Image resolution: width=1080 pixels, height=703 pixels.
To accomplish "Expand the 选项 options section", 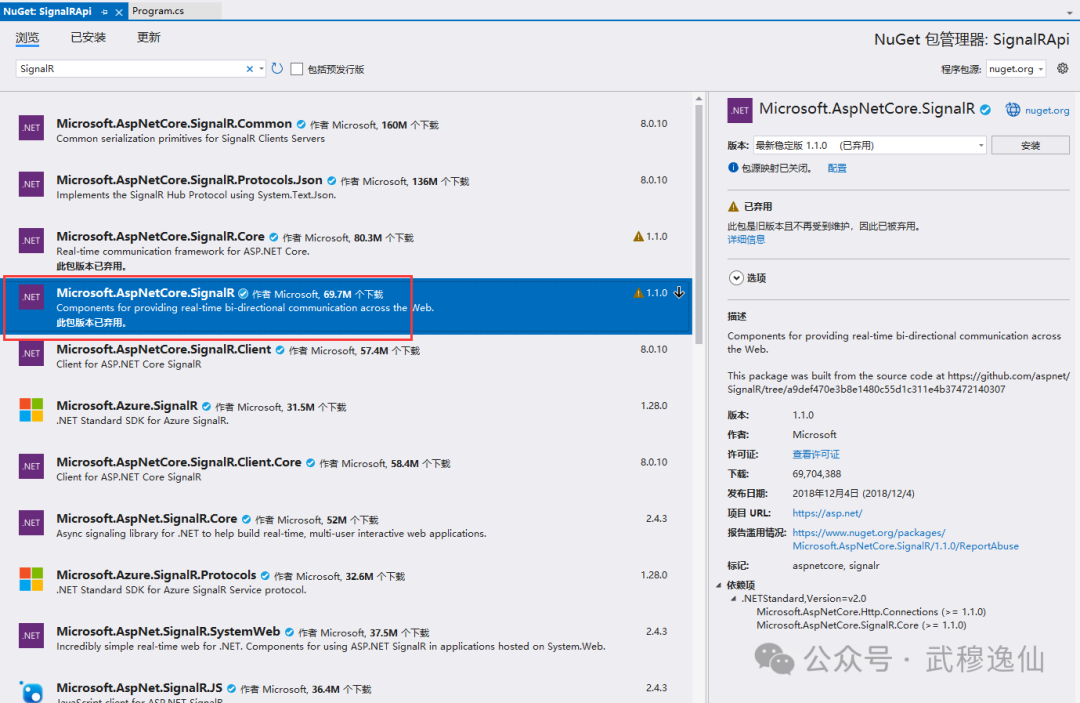I will pyautogui.click(x=736, y=277).
